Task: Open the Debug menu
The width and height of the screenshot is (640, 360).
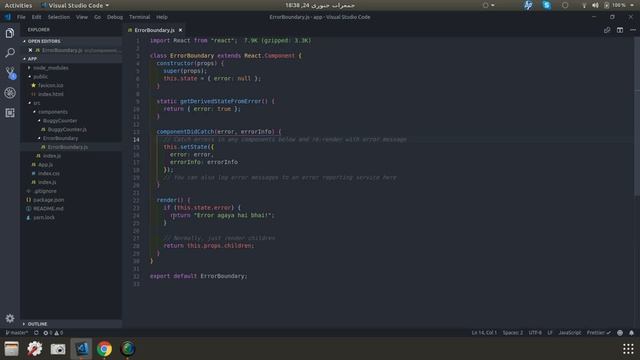Action: click(115, 17)
